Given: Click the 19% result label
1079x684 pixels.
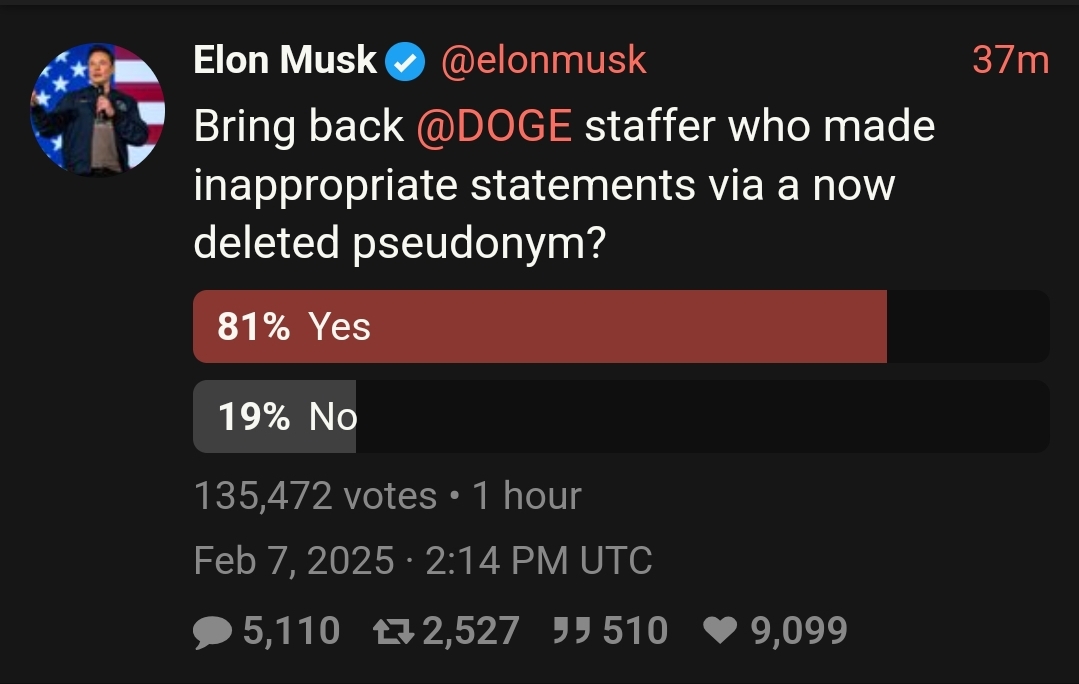Looking at the screenshot, I should 254,417.
